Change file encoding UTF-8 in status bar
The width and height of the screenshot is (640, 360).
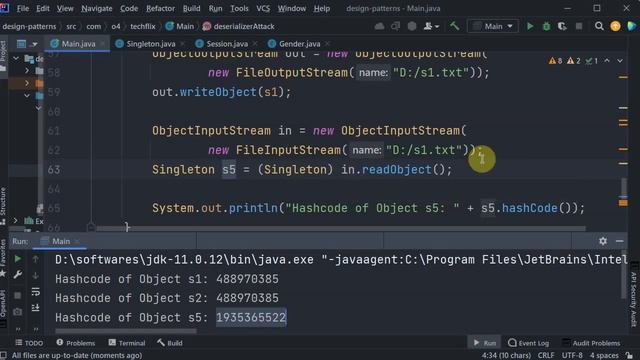point(572,356)
